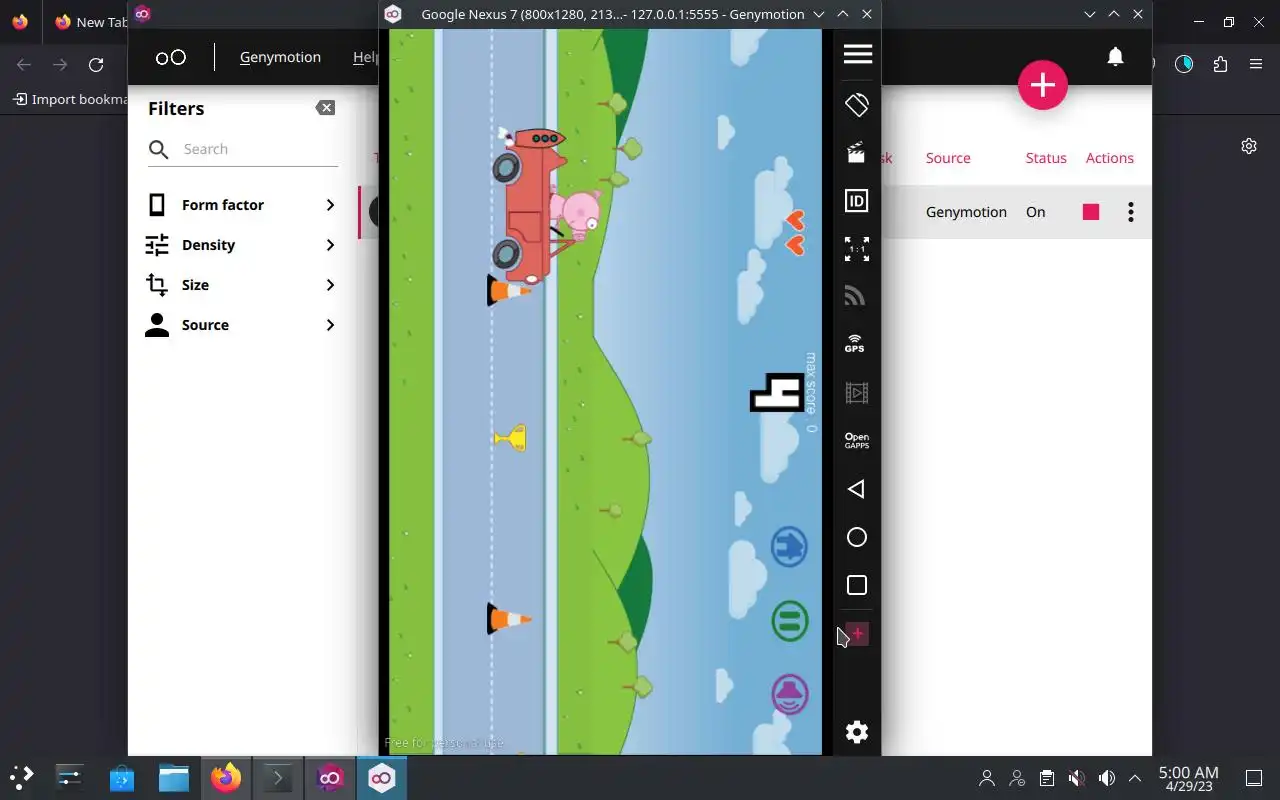This screenshot has height=800, width=1280.
Task: Open Genymotion notifications bell
Action: click(1115, 57)
